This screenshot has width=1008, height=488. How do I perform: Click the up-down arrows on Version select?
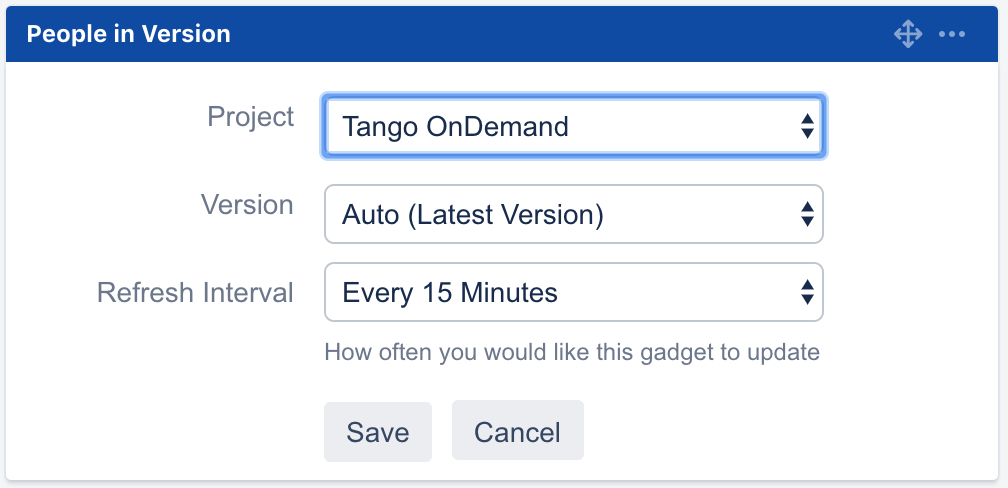click(x=806, y=214)
